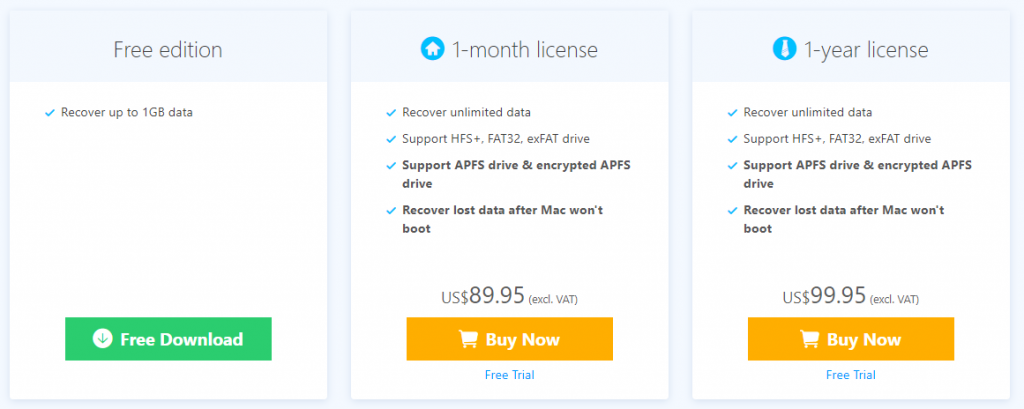Open the Free Trial link under 1-month plan
Viewport: 1024px width, 409px height.
(509, 375)
